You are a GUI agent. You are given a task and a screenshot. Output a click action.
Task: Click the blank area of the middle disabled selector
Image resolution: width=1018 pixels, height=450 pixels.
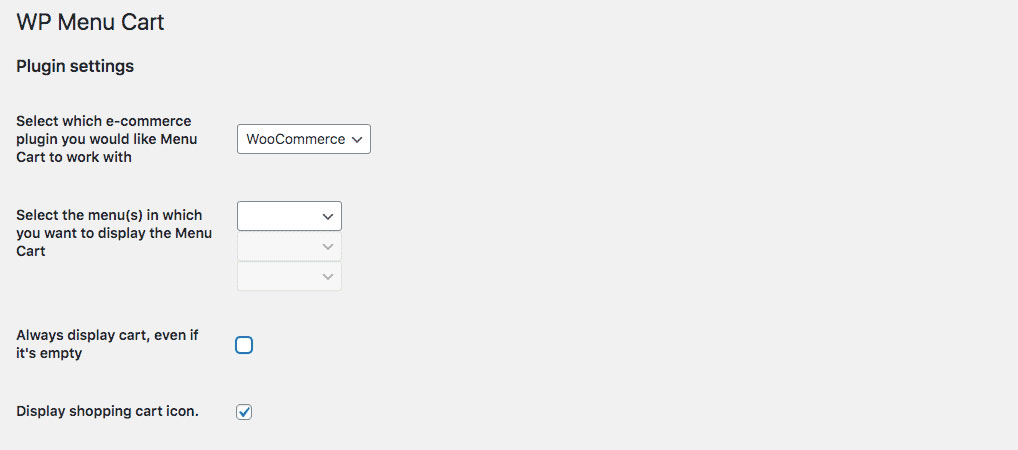pos(277,247)
